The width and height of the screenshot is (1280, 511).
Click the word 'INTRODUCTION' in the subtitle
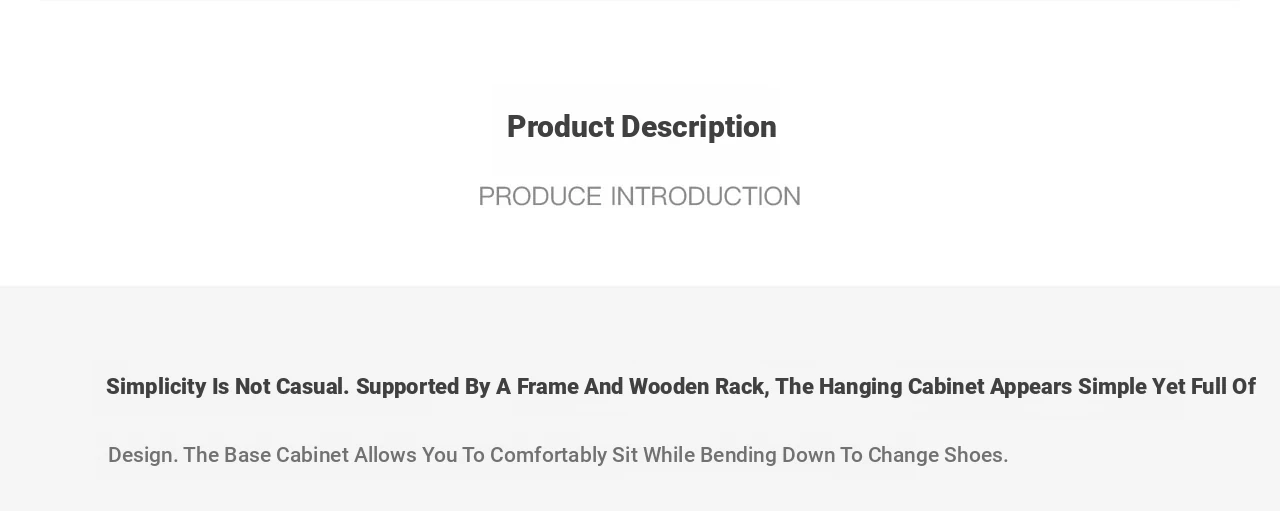706,196
